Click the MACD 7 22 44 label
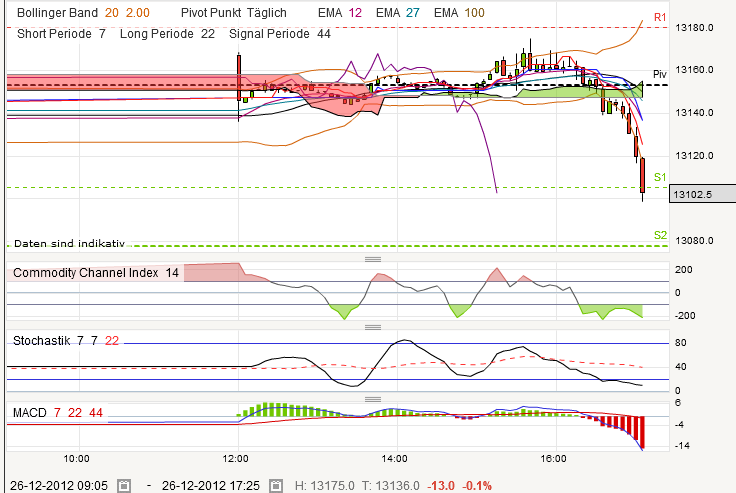Screen dimensions: 736x493 click(x=58, y=413)
